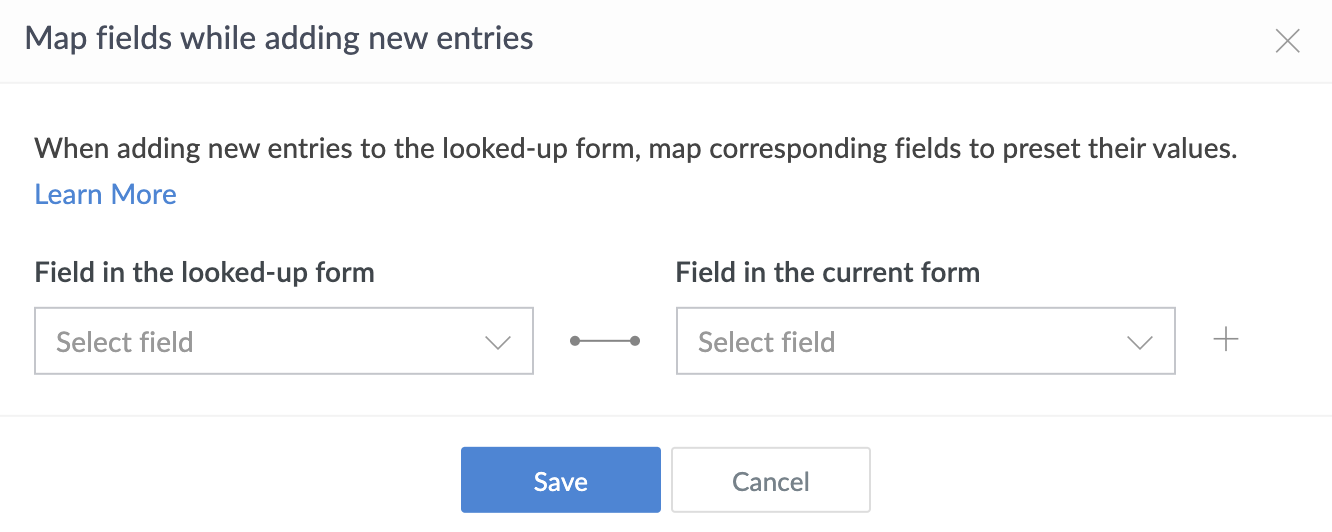Click the word 'Save' on the blue button
The height and width of the screenshot is (532, 1332).
click(x=560, y=481)
